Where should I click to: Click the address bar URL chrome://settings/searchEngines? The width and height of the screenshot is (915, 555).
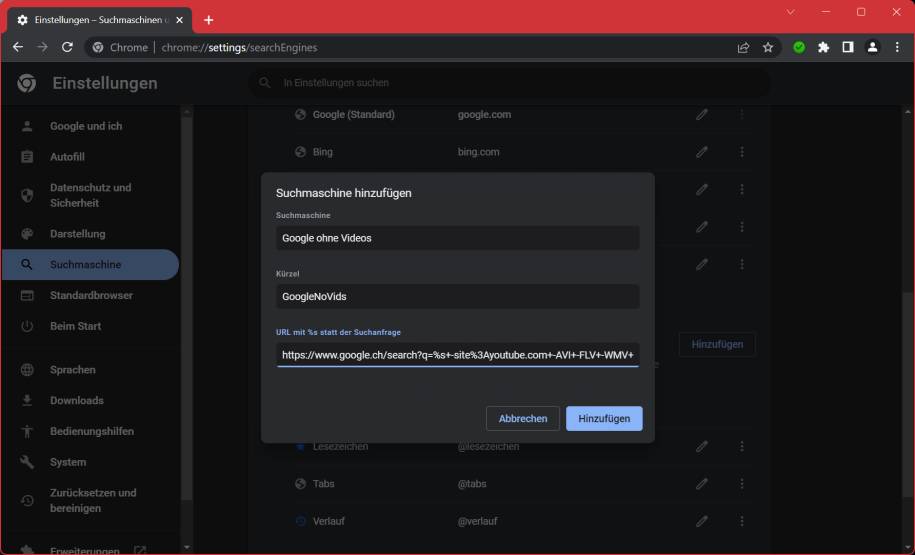239,48
